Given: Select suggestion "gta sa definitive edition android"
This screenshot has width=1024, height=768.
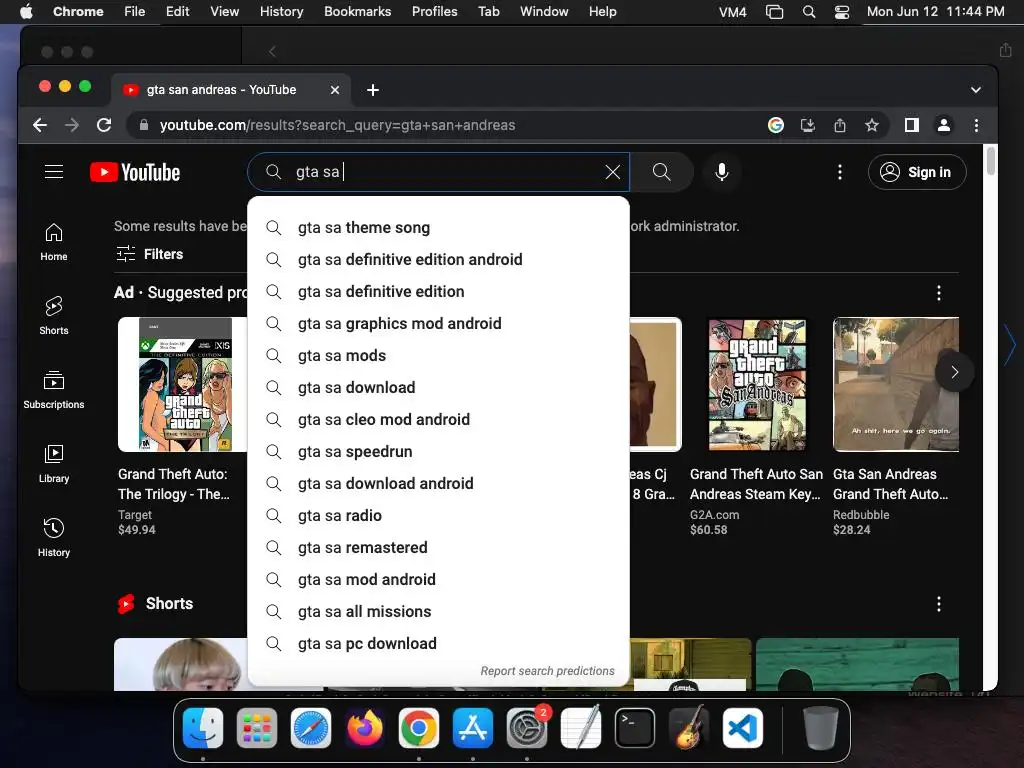Looking at the screenshot, I should pyautogui.click(x=438, y=260).
